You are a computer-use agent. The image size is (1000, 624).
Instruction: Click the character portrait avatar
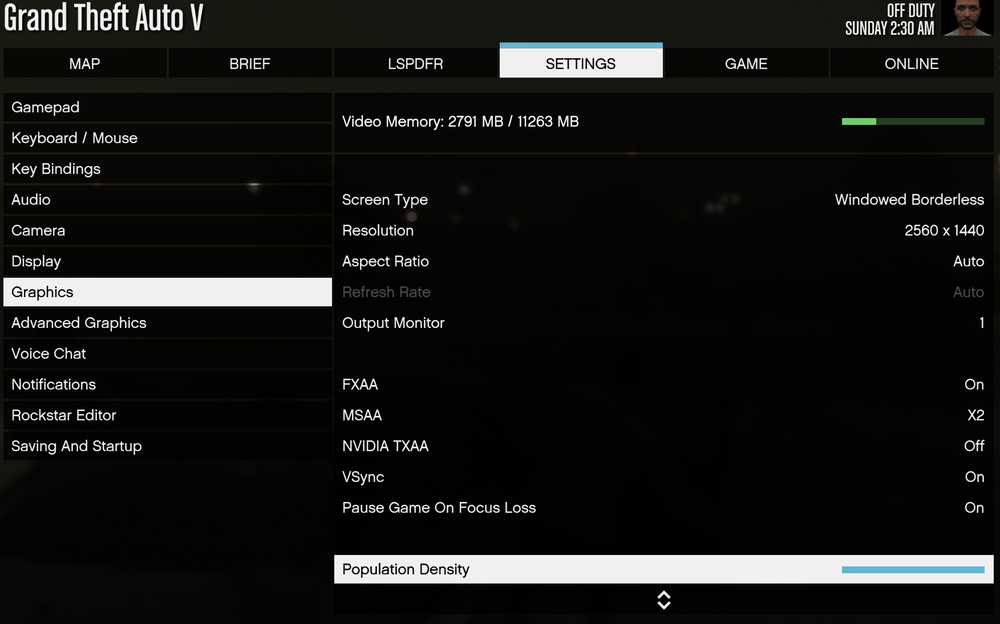coord(967,19)
